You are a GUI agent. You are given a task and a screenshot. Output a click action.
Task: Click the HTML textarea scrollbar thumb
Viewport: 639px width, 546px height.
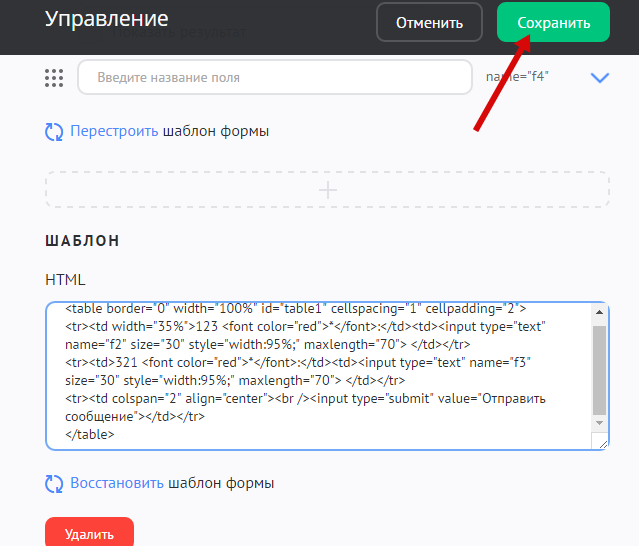point(599,368)
